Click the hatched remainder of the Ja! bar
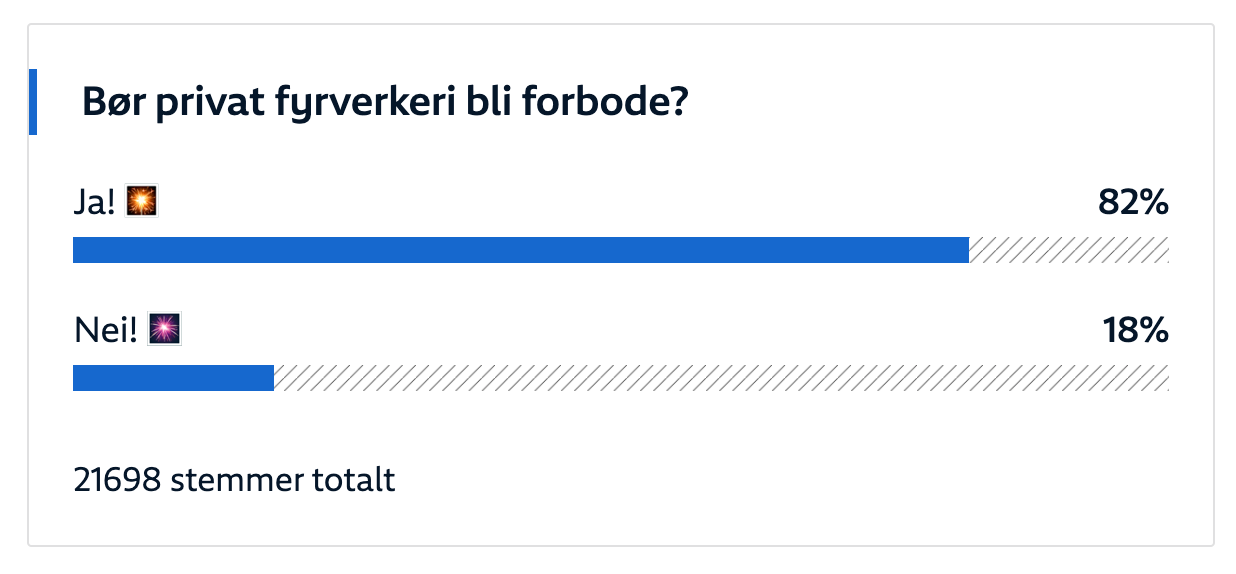Viewport: 1236px width, 574px height. tap(1069, 250)
